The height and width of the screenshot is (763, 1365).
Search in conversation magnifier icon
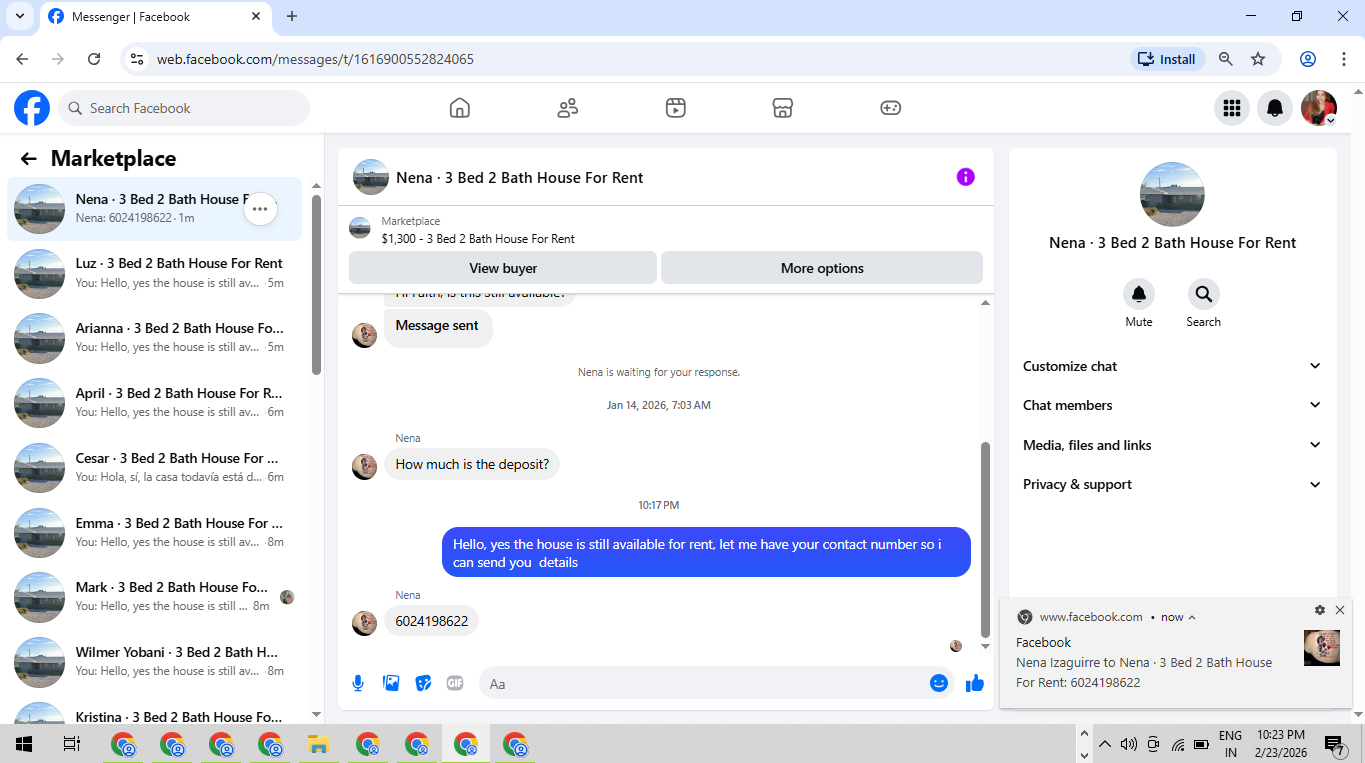click(1203, 294)
